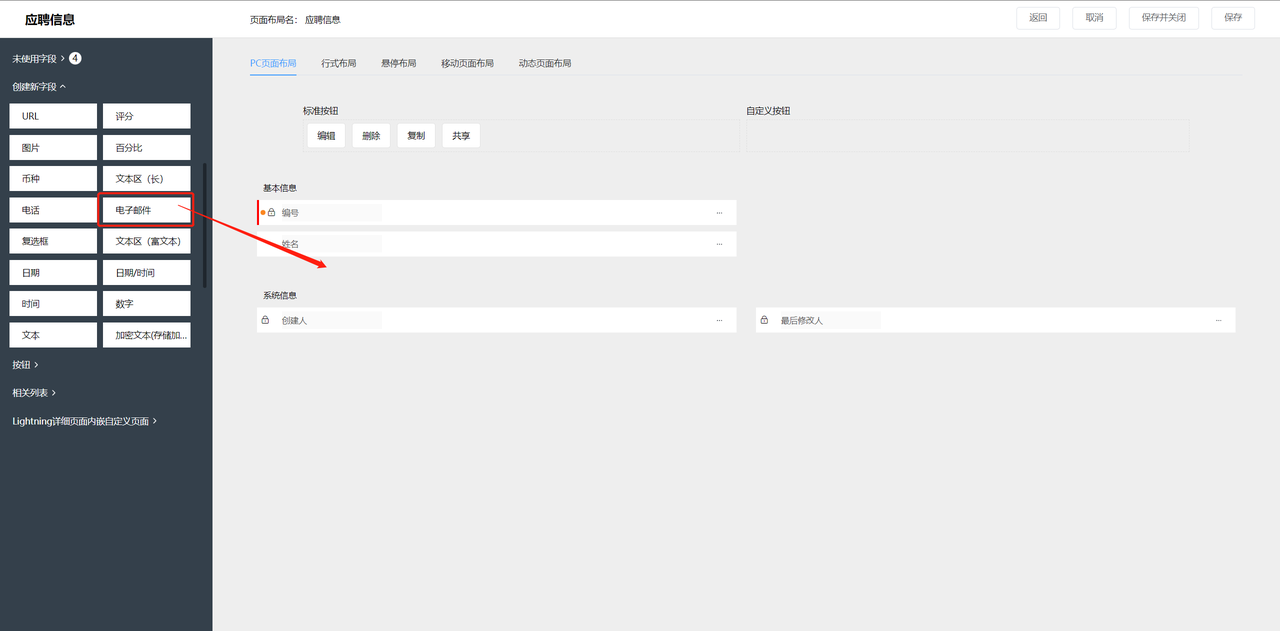Expand the 未使用字段 section
This screenshot has width=1280, height=631.
click(38, 59)
